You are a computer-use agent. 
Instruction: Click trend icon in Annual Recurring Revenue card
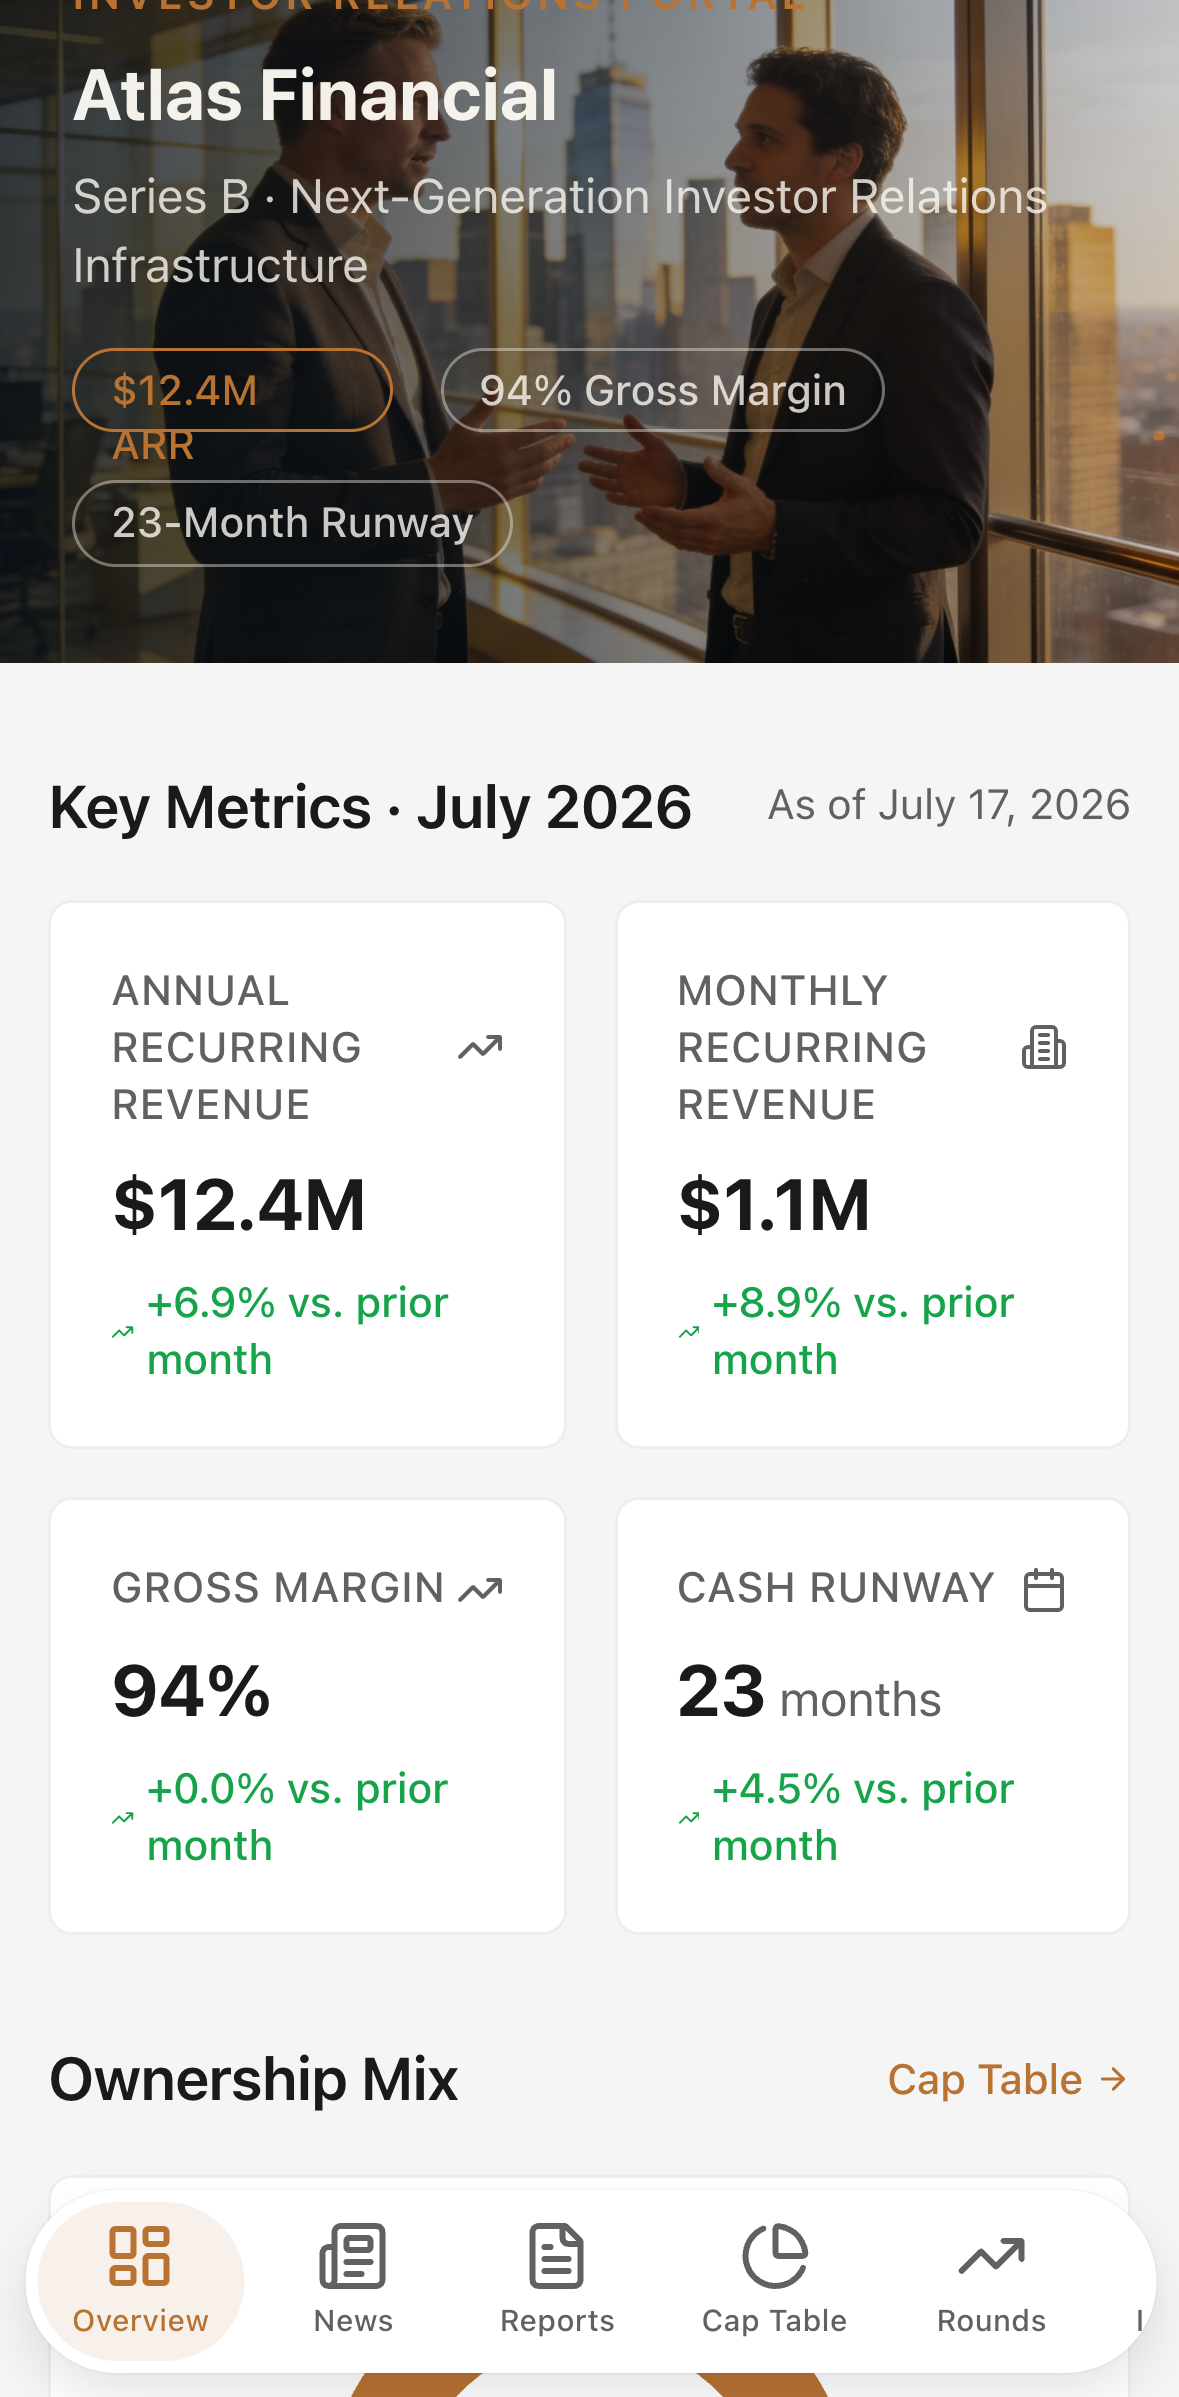tap(481, 1048)
